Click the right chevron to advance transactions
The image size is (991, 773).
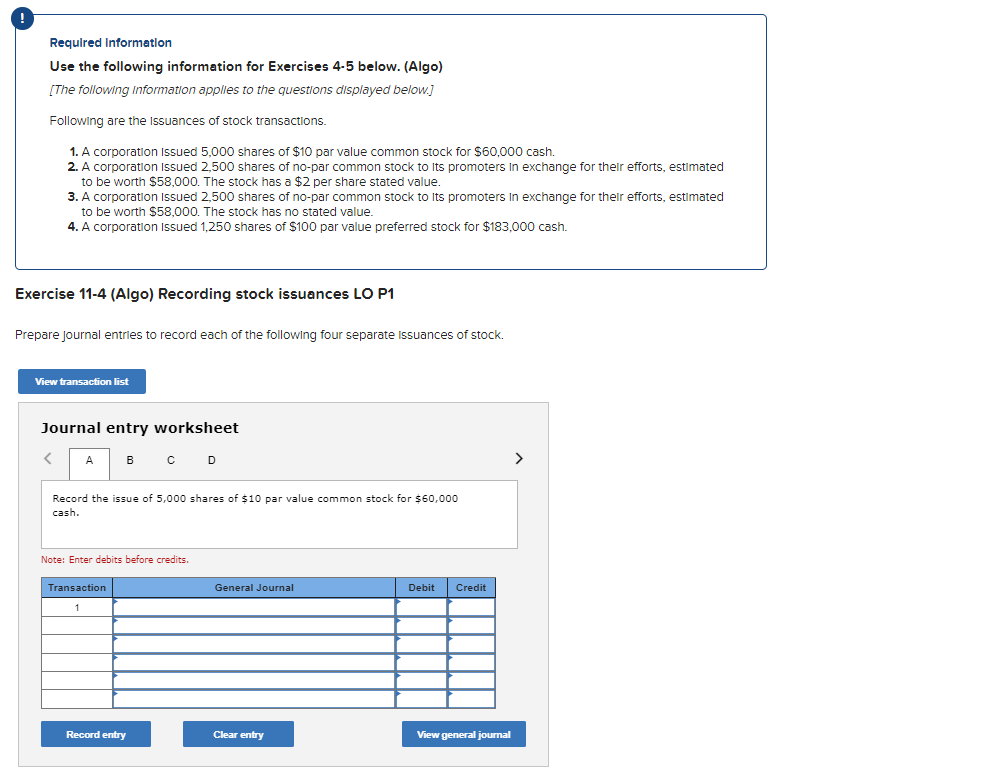click(x=518, y=458)
